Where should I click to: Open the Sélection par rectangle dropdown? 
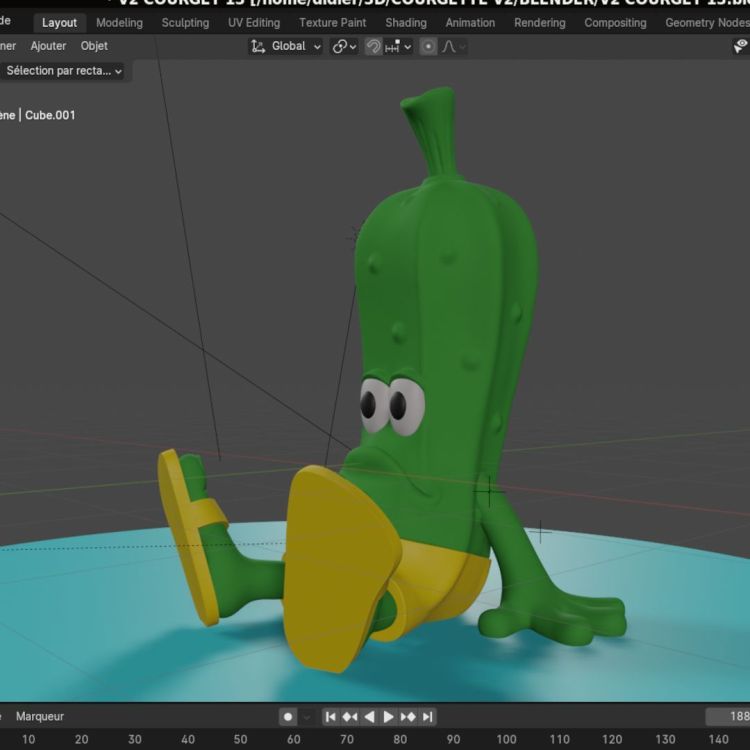tap(64, 71)
